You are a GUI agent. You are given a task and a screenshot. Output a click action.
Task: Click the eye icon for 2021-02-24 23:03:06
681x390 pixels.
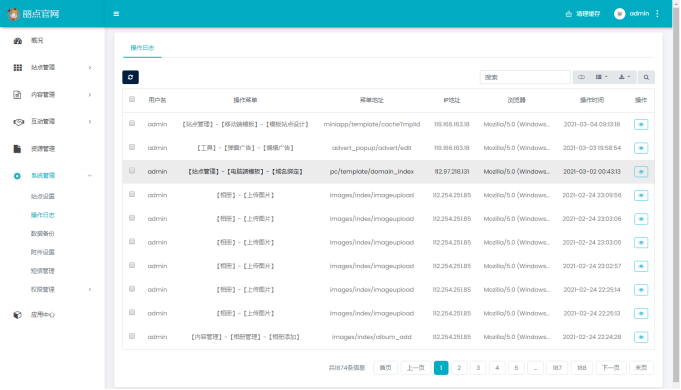[641, 219]
